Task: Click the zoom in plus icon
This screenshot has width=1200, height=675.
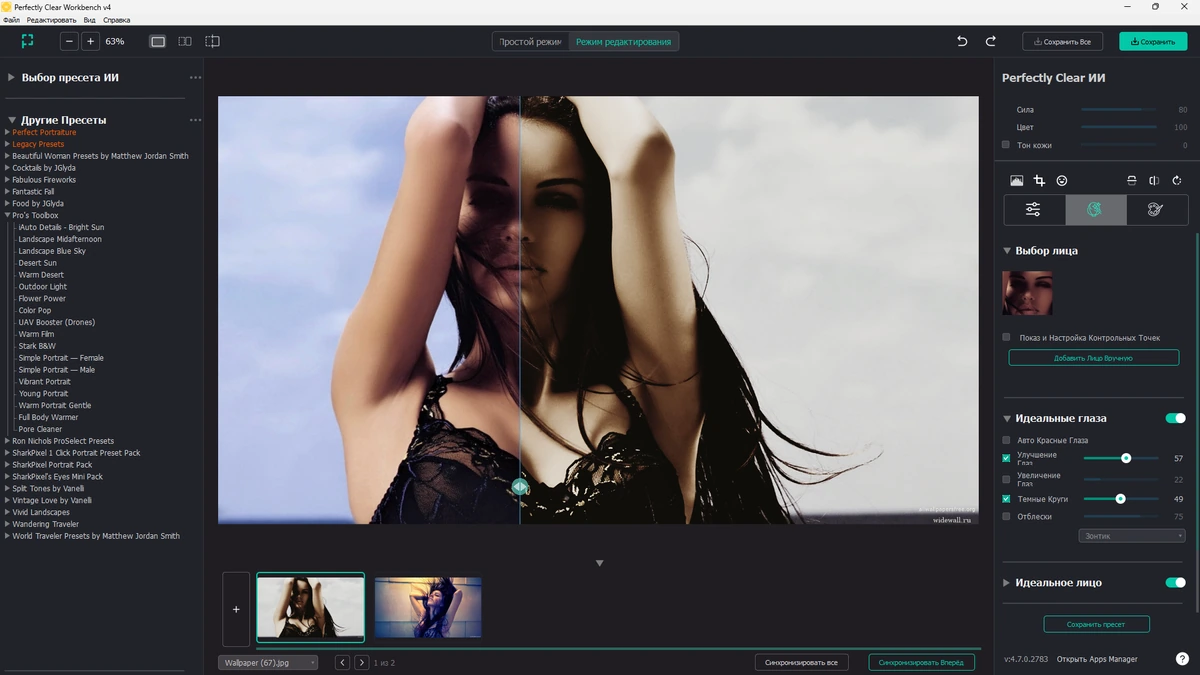Action: [x=91, y=41]
